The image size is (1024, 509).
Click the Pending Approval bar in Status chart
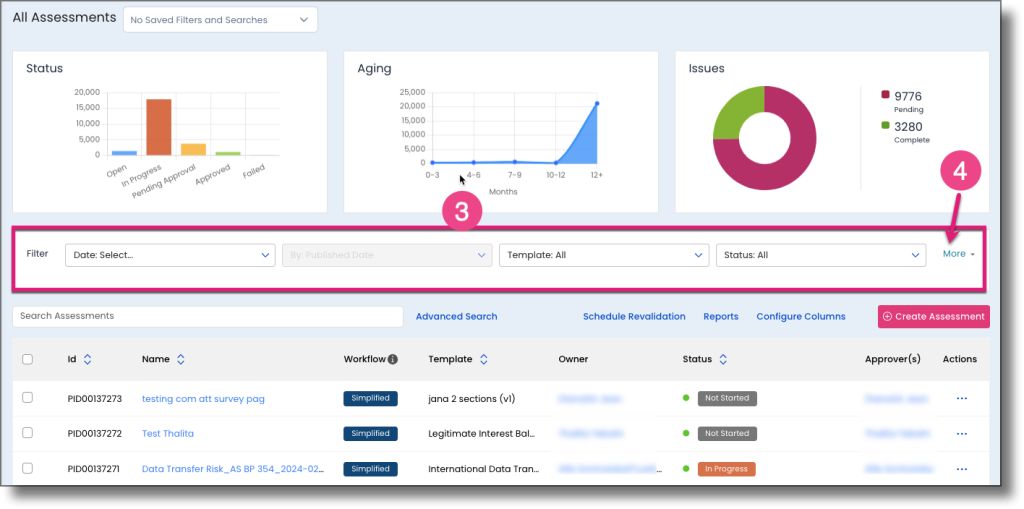coord(193,150)
